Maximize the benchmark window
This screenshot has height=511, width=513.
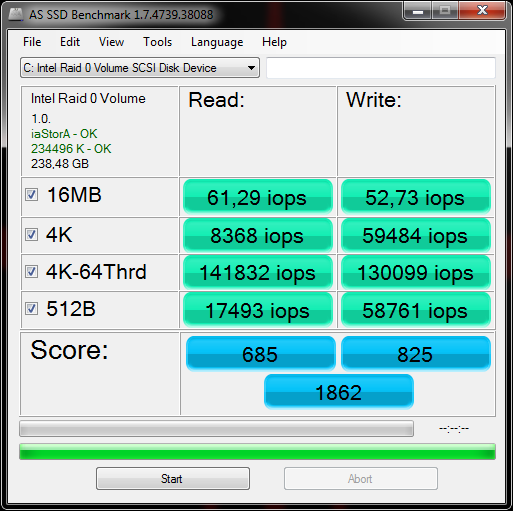coord(445,11)
